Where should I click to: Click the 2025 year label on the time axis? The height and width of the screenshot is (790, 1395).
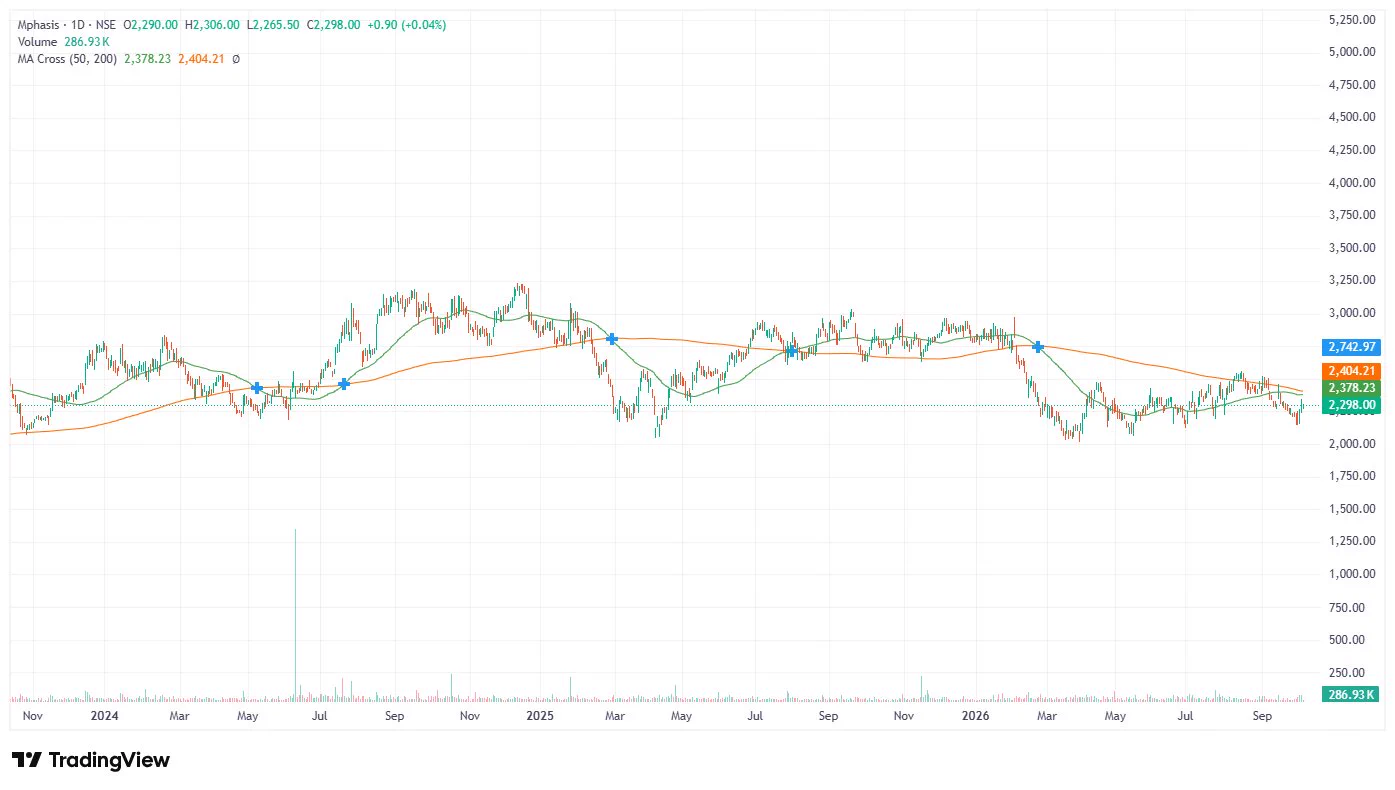[x=540, y=716]
